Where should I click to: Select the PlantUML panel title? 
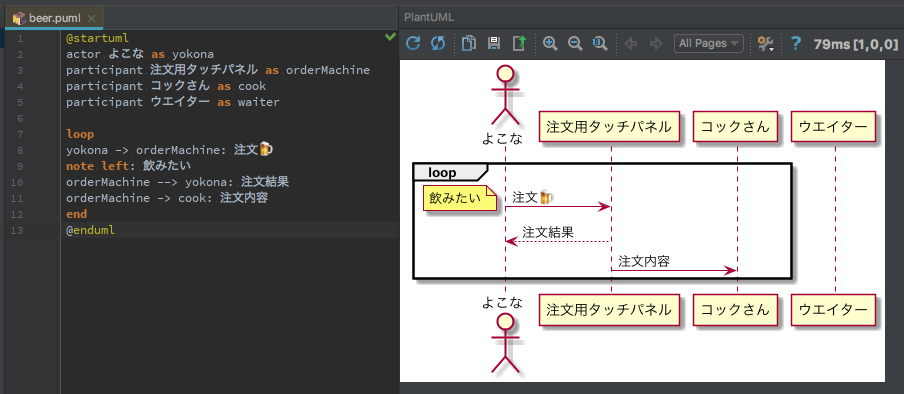429,17
